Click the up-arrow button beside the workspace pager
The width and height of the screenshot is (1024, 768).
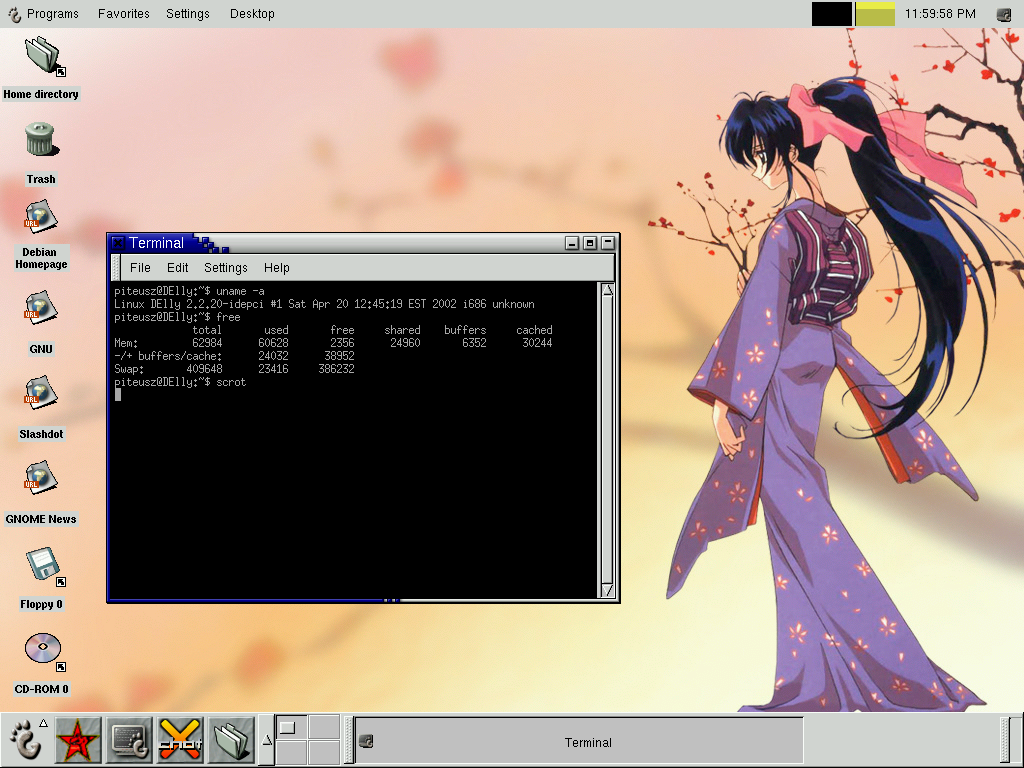[x=266, y=741]
